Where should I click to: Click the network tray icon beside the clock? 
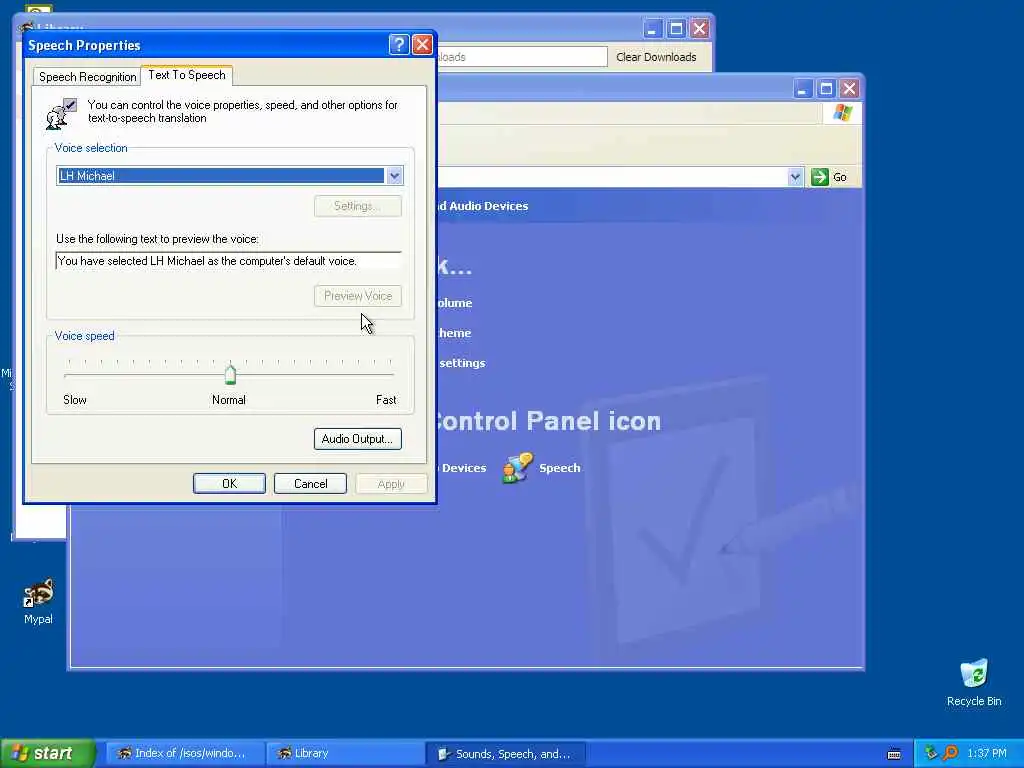(x=931, y=753)
